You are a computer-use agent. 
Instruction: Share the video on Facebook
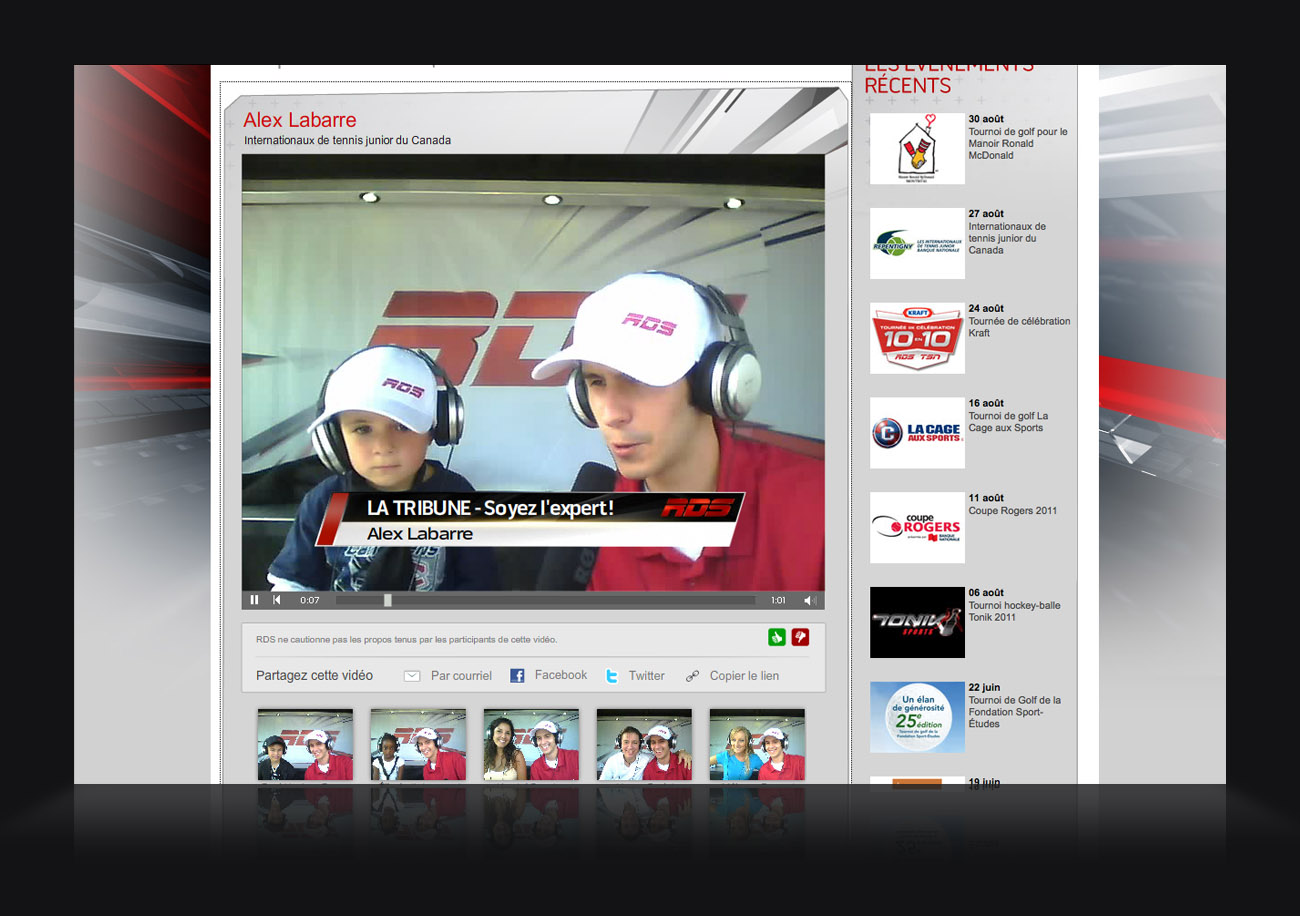click(x=548, y=675)
